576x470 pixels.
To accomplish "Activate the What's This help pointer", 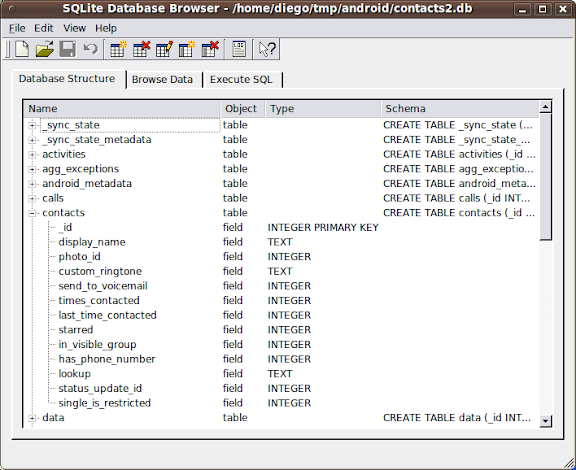I will [267, 49].
